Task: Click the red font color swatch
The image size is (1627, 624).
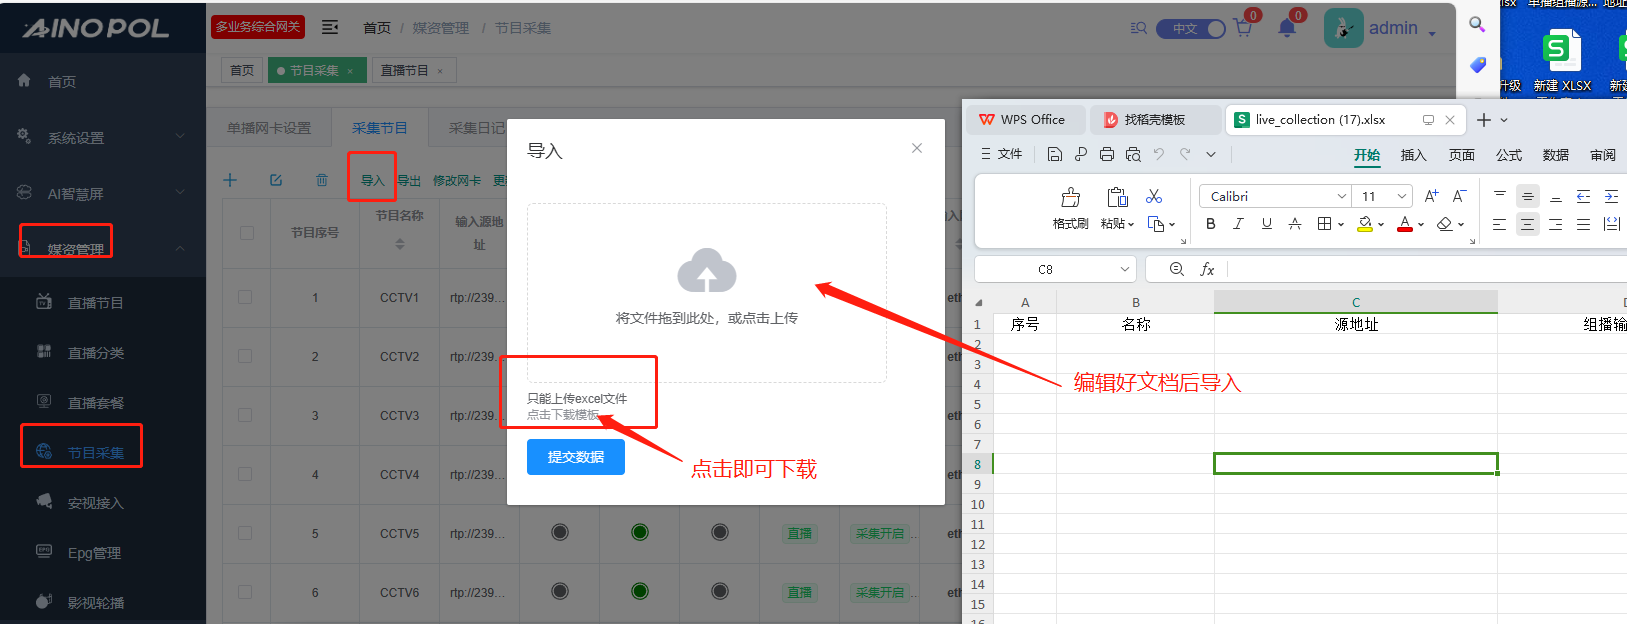Action: pyautogui.click(x=1404, y=224)
